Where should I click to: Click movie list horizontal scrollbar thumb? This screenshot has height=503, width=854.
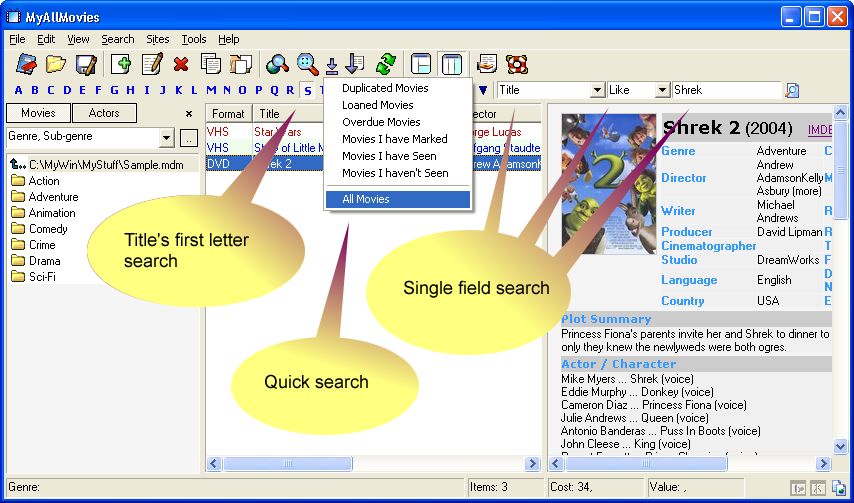coord(288,464)
